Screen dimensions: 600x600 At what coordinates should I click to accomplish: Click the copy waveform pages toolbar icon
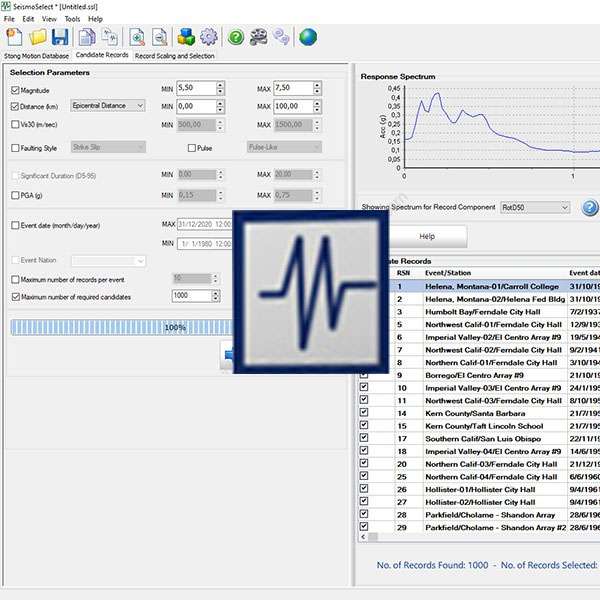tap(110, 37)
